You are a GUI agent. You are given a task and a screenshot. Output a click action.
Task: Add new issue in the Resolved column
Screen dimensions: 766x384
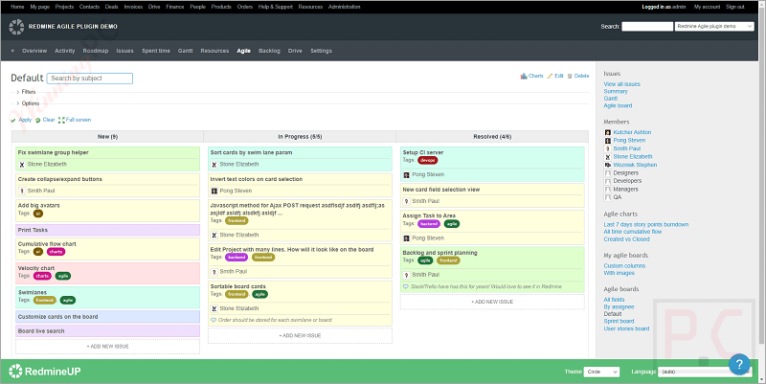click(x=492, y=302)
